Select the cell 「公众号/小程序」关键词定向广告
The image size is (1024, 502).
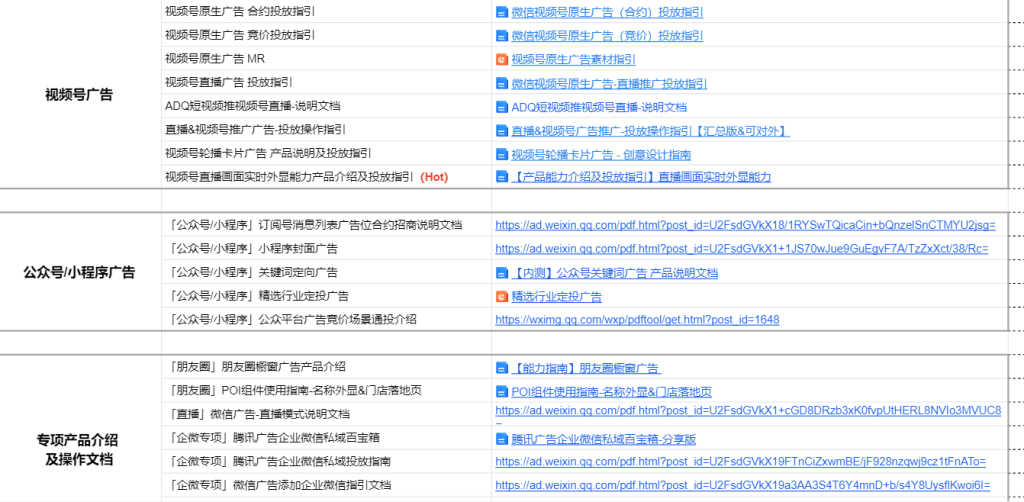pos(327,272)
